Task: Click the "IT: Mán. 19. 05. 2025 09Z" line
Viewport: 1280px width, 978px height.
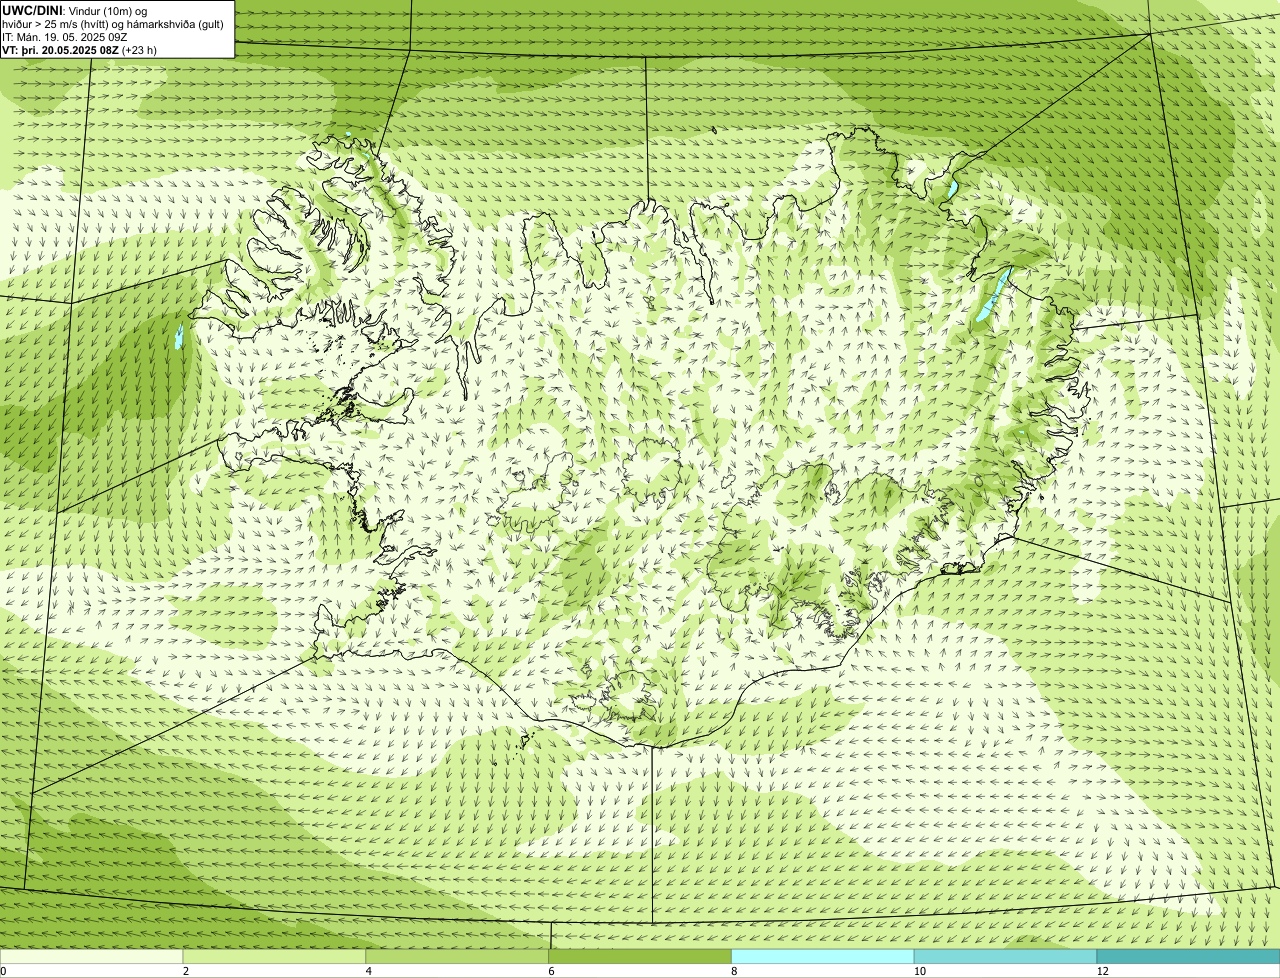Action: coord(65,37)
